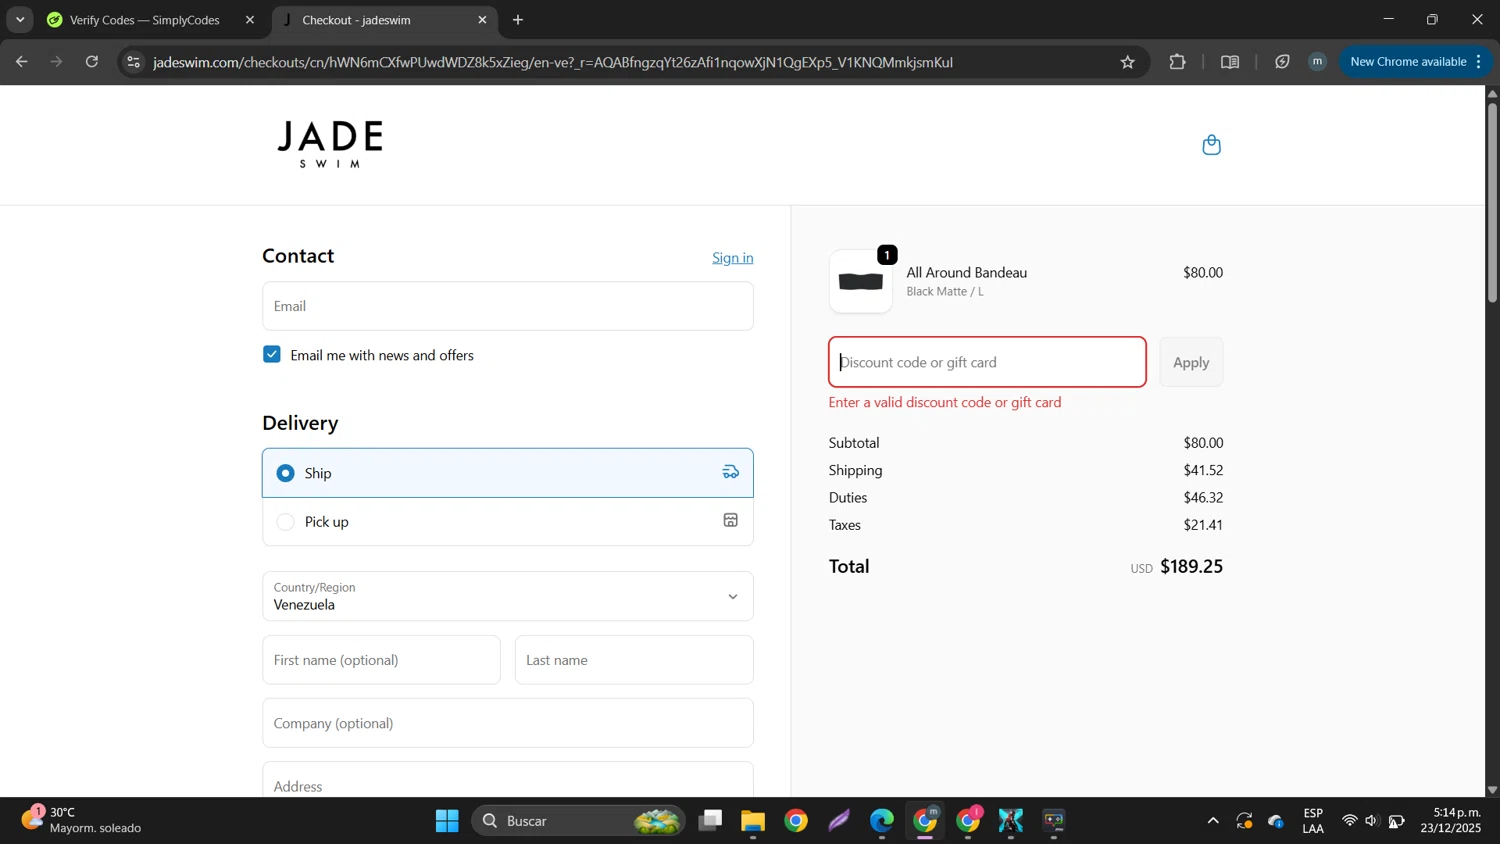Focus the Address field
The height and width of the screenshot is (844, 1500).
coord(508,781)
